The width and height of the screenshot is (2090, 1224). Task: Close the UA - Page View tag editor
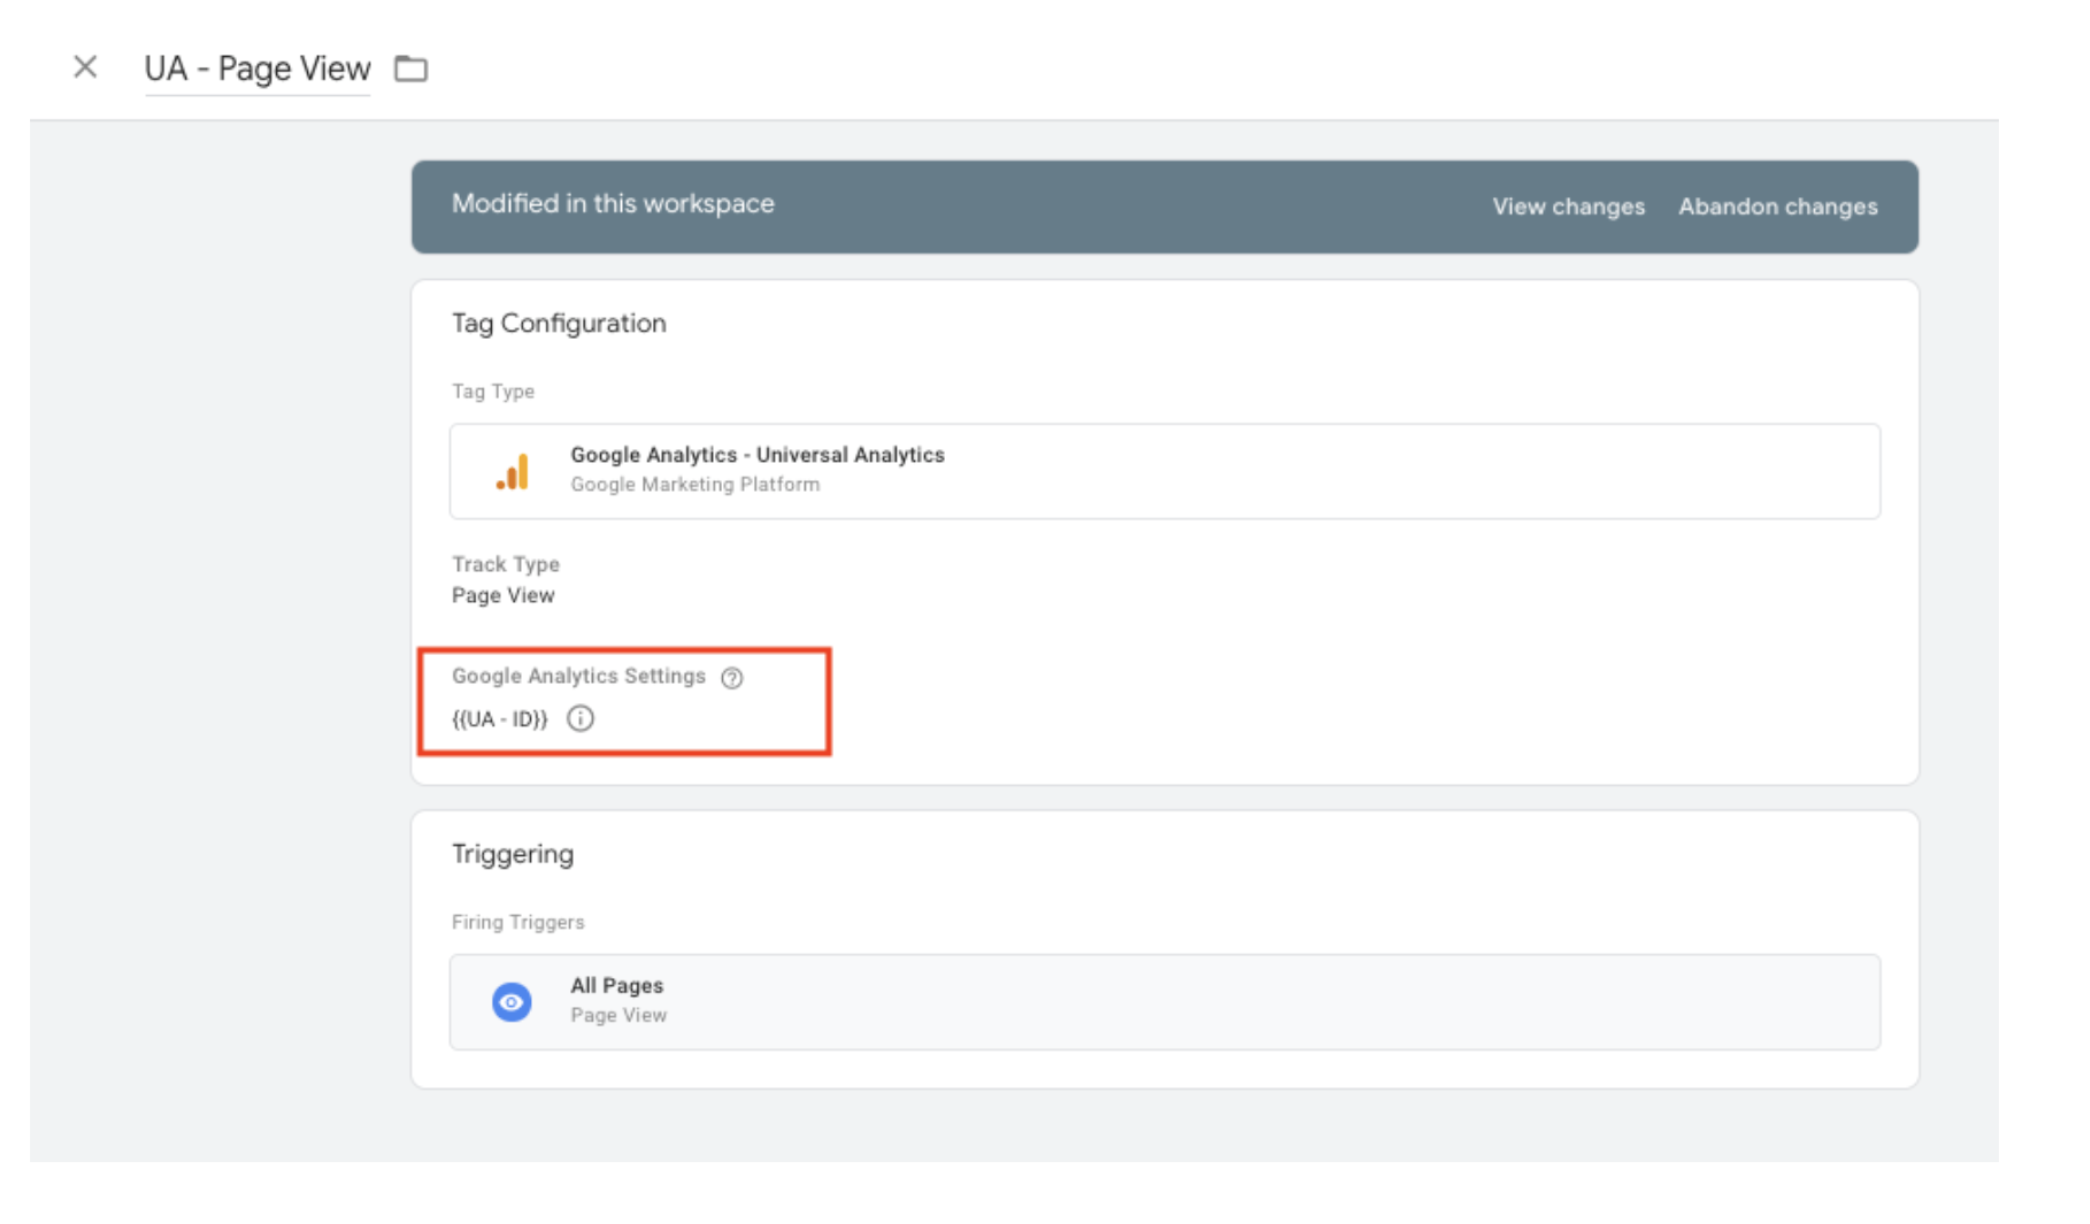pos(85,67)
